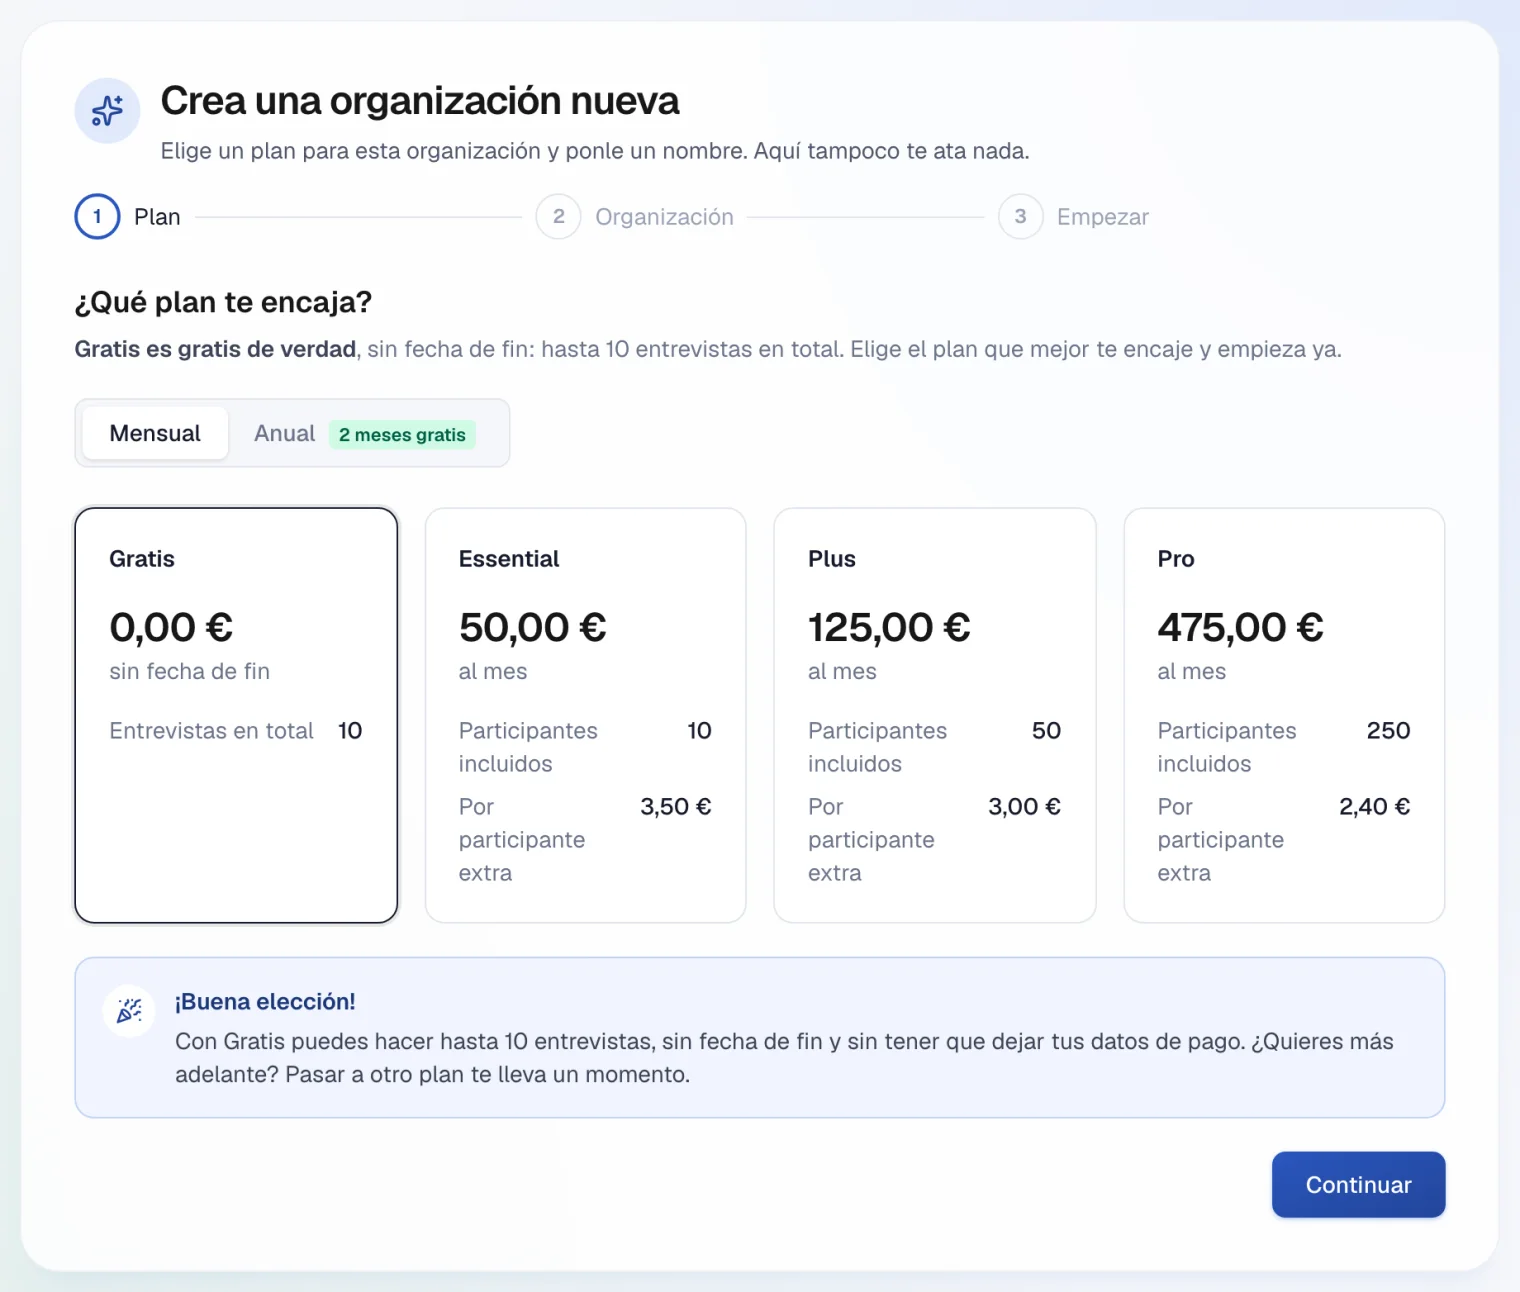Image resolution: width=1520 pixels, height=1292 pixels.
Task: Click the '125,00 €' price
Action: click(x=889, y=628)
